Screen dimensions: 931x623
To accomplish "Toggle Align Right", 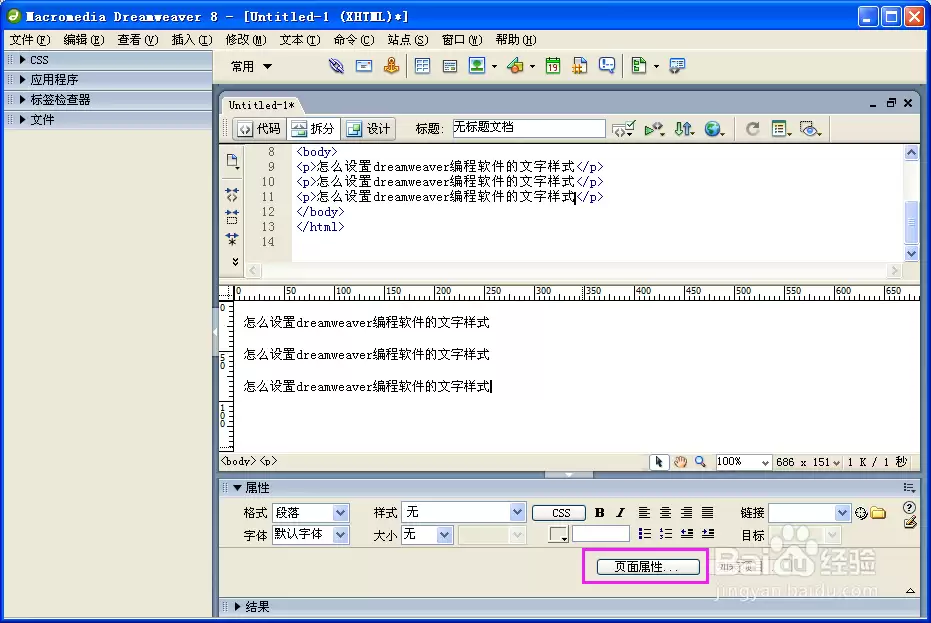I will 686,513.
